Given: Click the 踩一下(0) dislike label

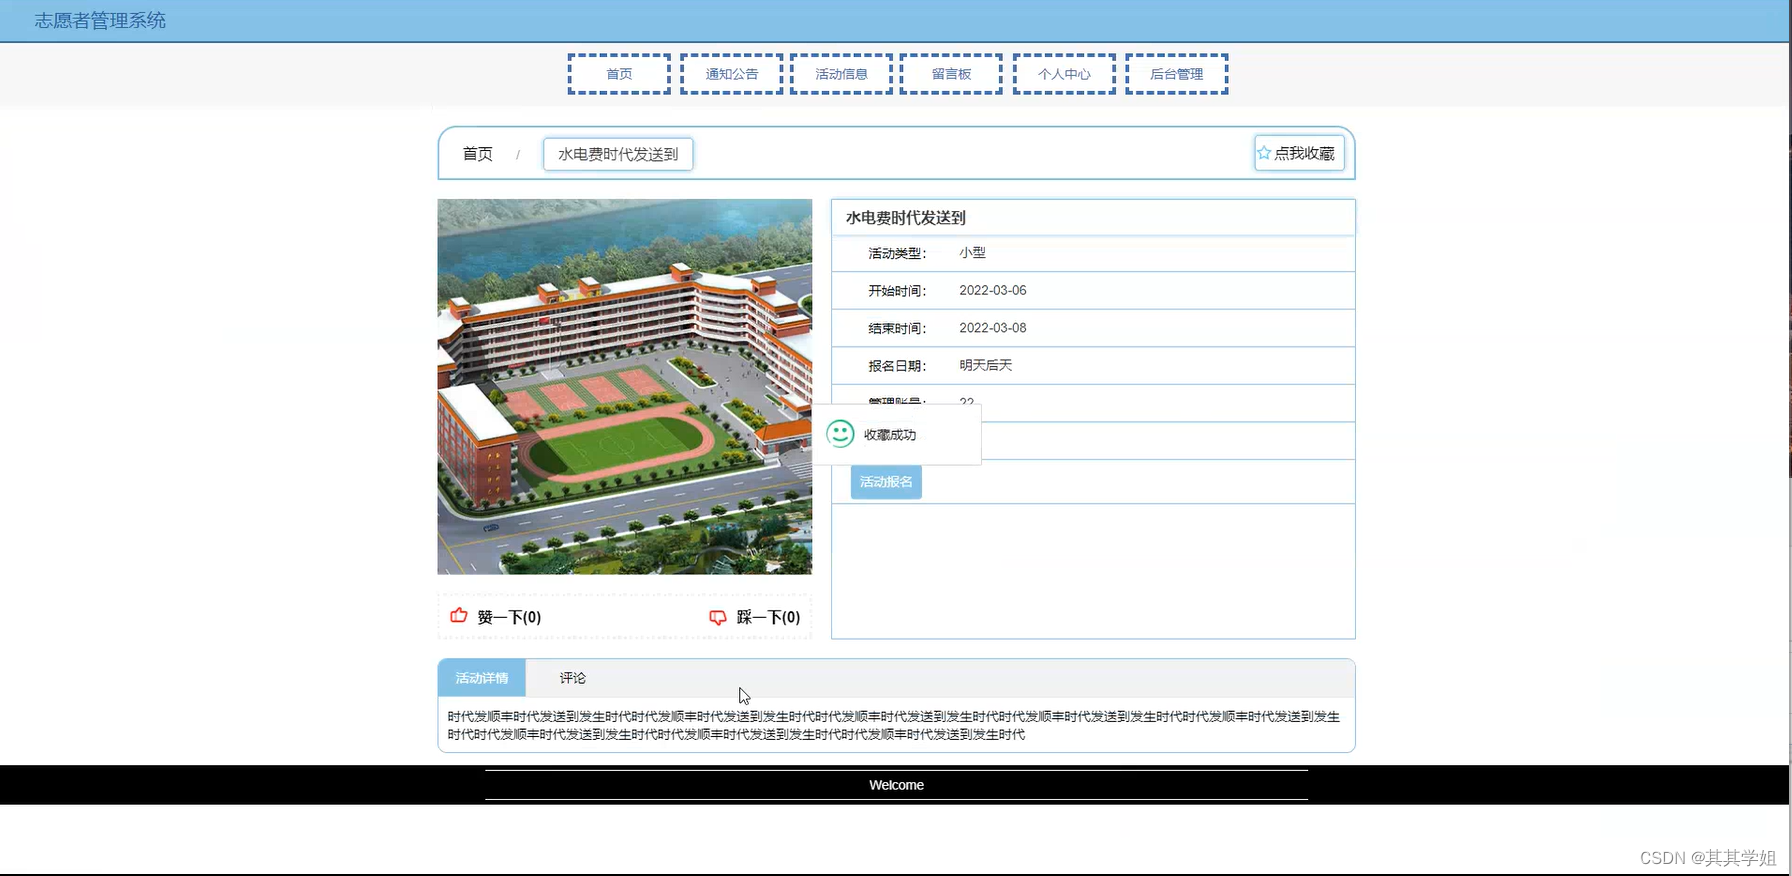Looking at the screenshot, I should pyautogui.click(x=768, y=617).
